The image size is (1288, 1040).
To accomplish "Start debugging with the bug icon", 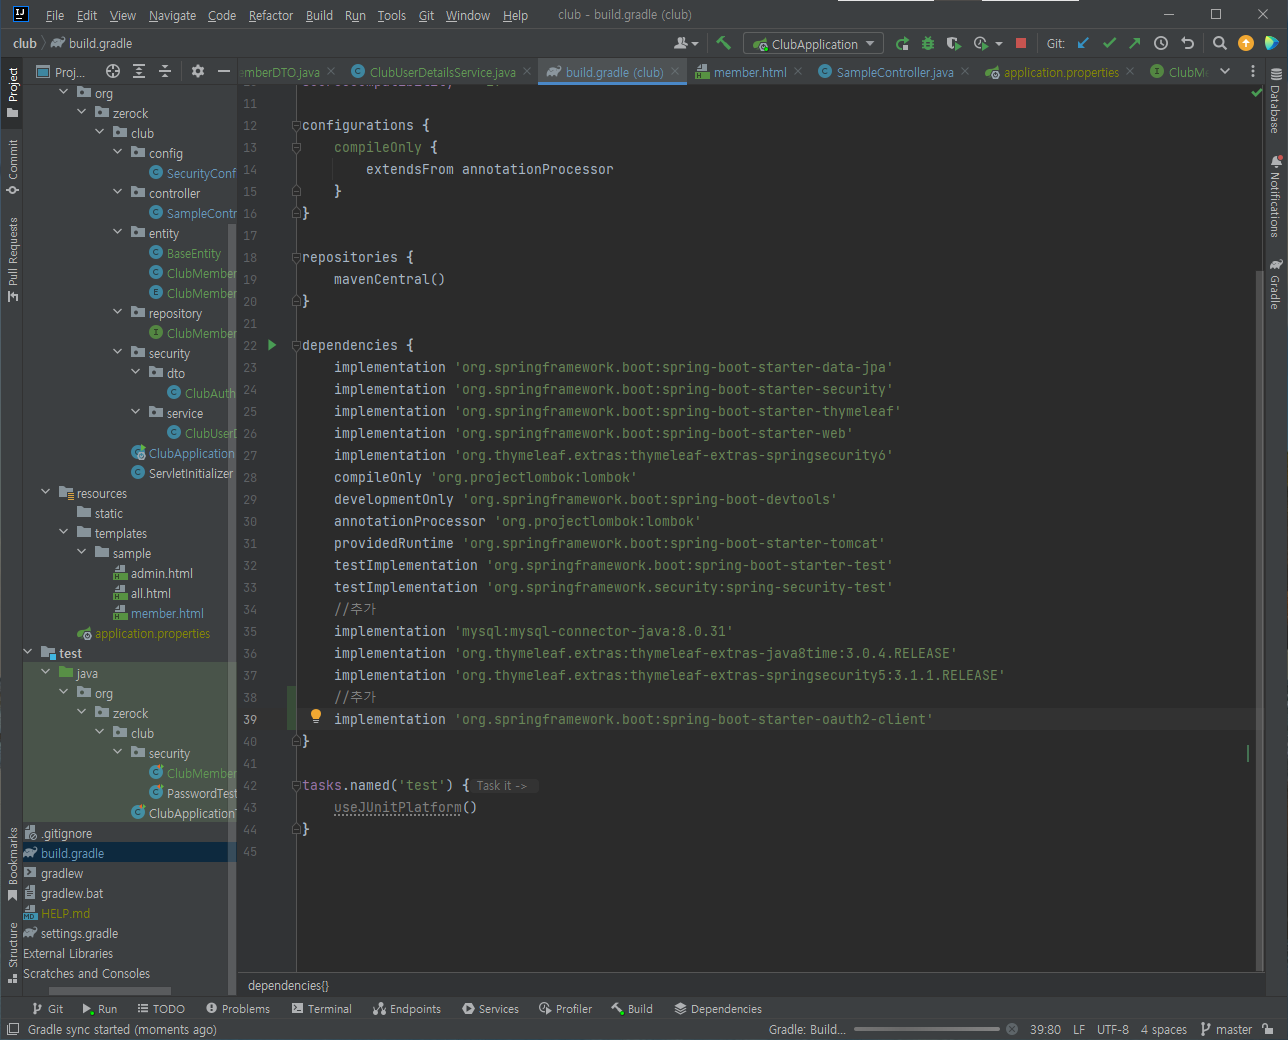I will tap(928, 43).
